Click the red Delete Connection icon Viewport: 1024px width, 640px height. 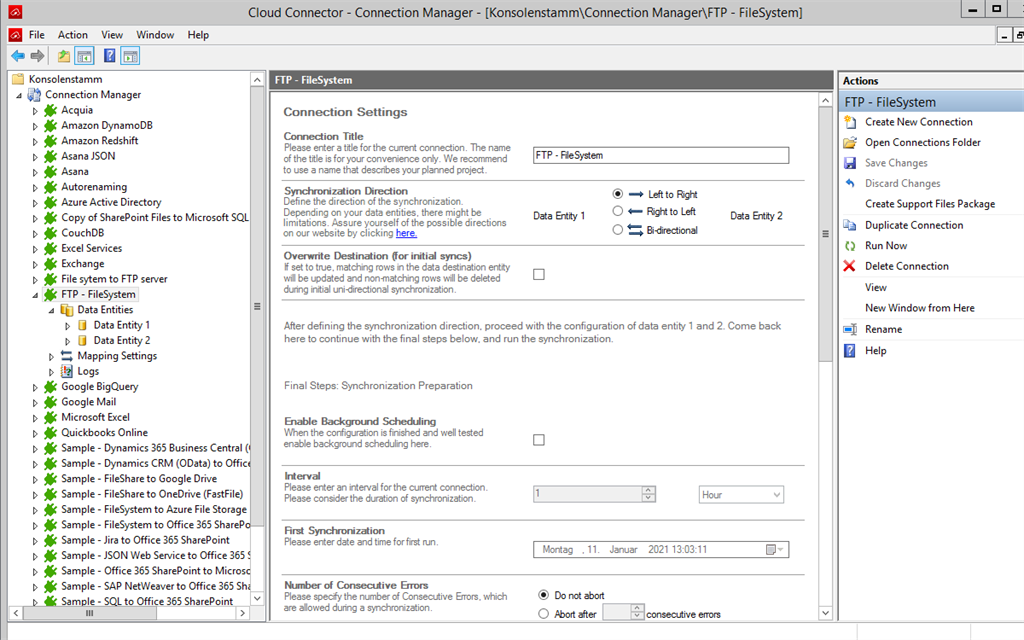850,266
